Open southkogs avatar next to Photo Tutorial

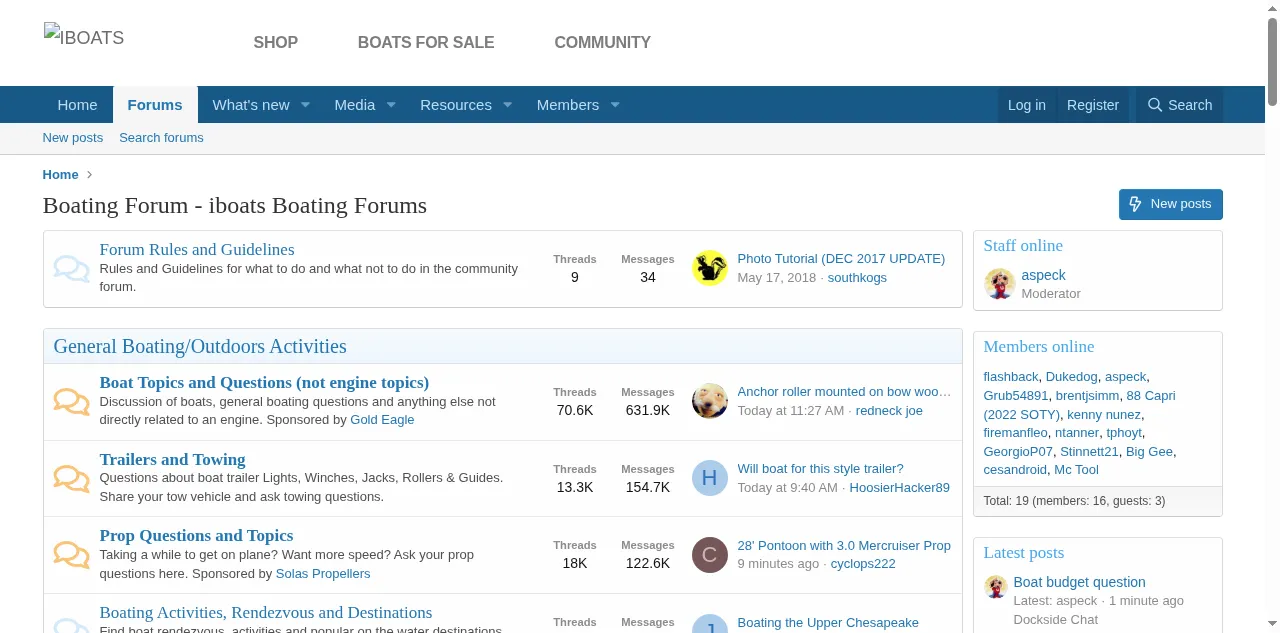tap(710, 268)
